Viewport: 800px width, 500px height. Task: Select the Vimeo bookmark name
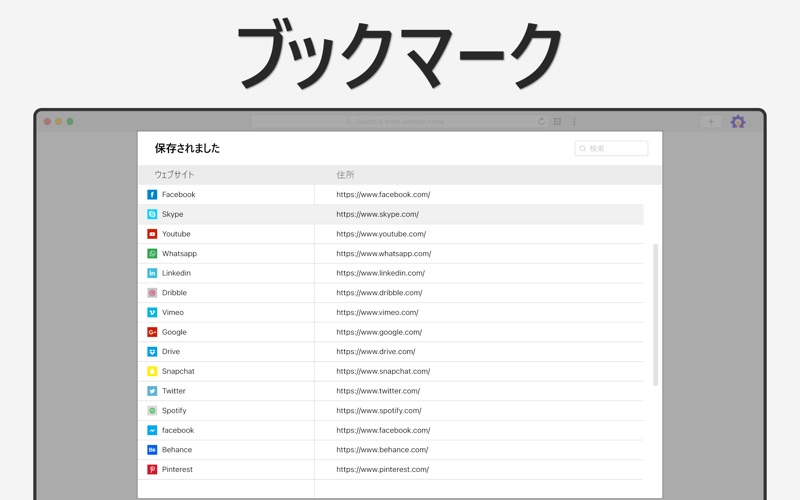click(x=173, y=312)
